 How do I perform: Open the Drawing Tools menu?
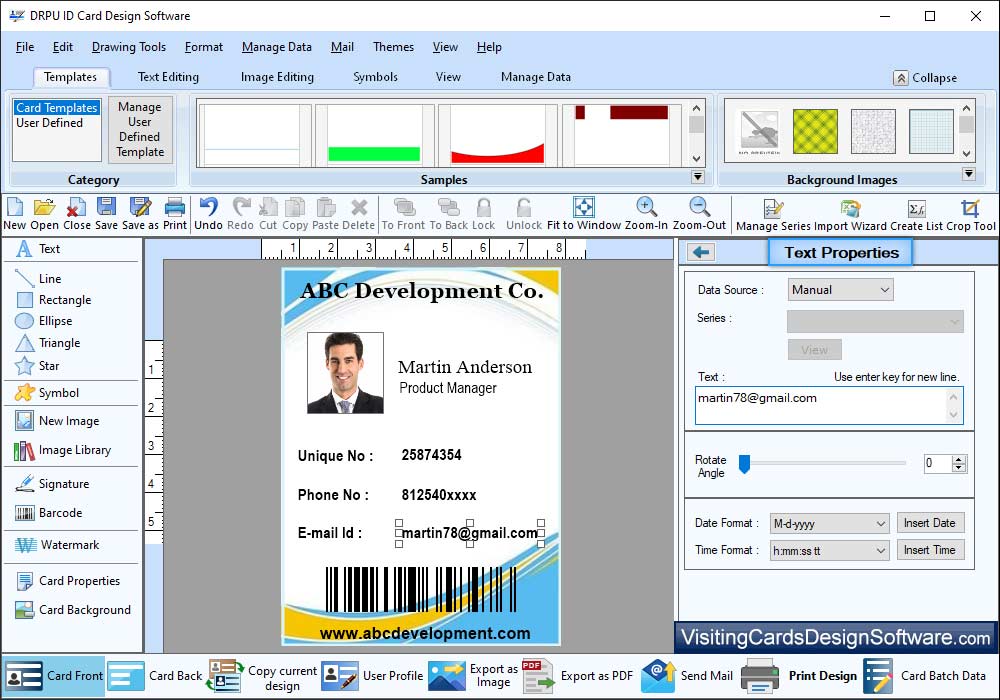point(129,47)
